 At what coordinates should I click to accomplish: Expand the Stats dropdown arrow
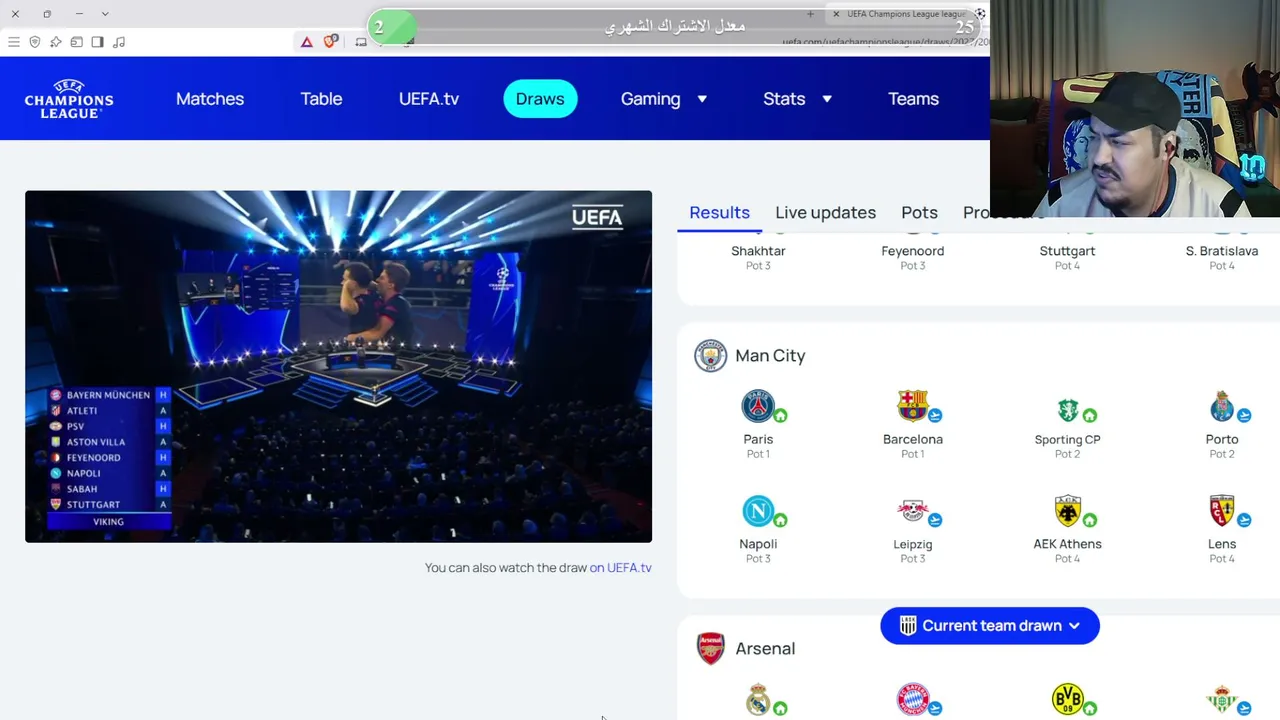[x=827, y=99]
